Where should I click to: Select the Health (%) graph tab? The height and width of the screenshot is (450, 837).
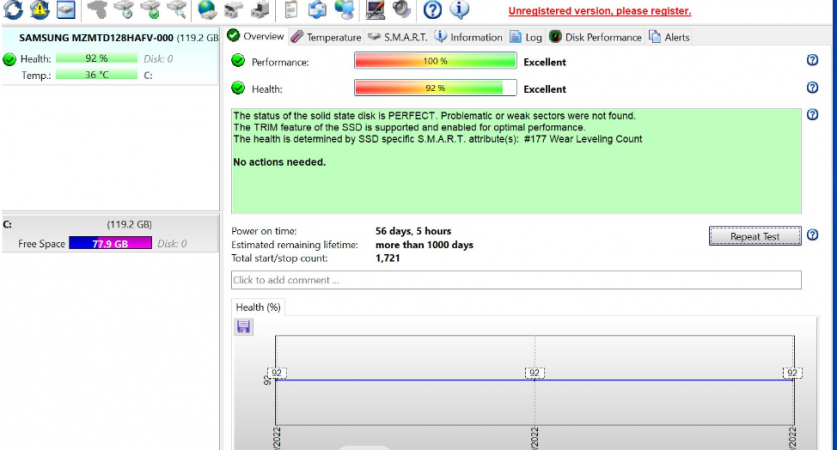pos(258,307)
